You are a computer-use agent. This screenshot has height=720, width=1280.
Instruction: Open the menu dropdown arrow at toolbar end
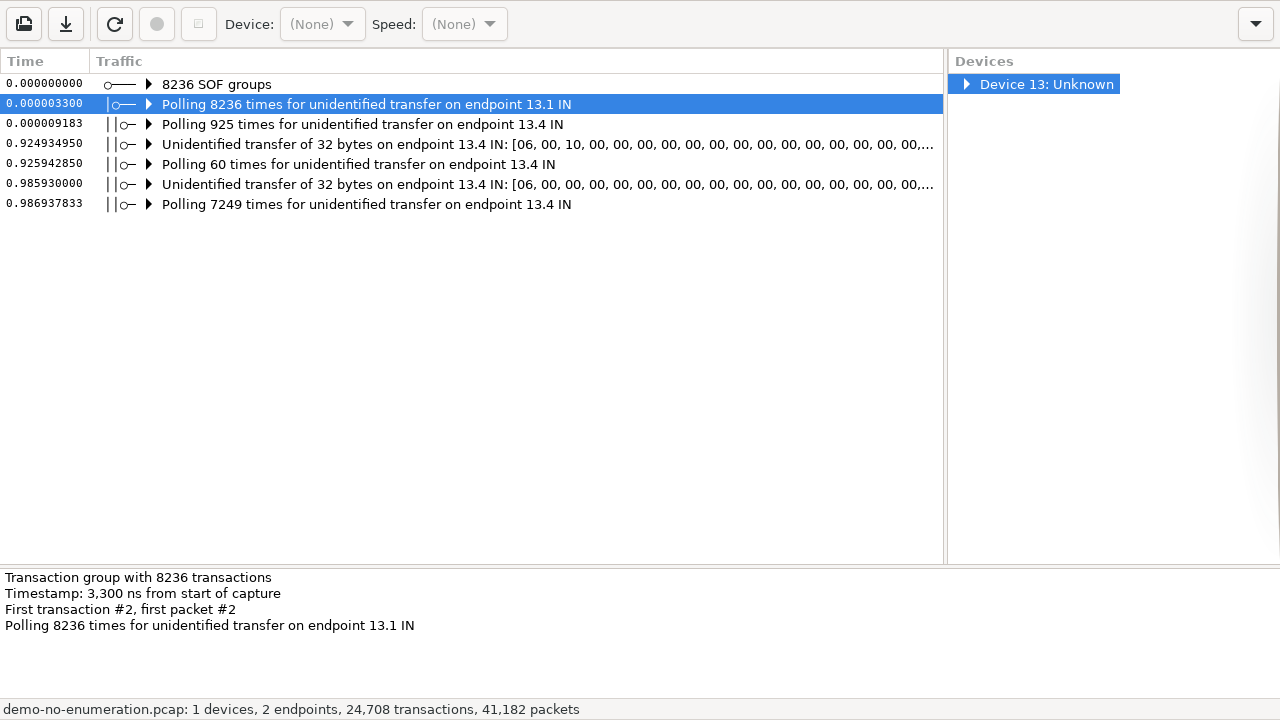[1256, 24]
